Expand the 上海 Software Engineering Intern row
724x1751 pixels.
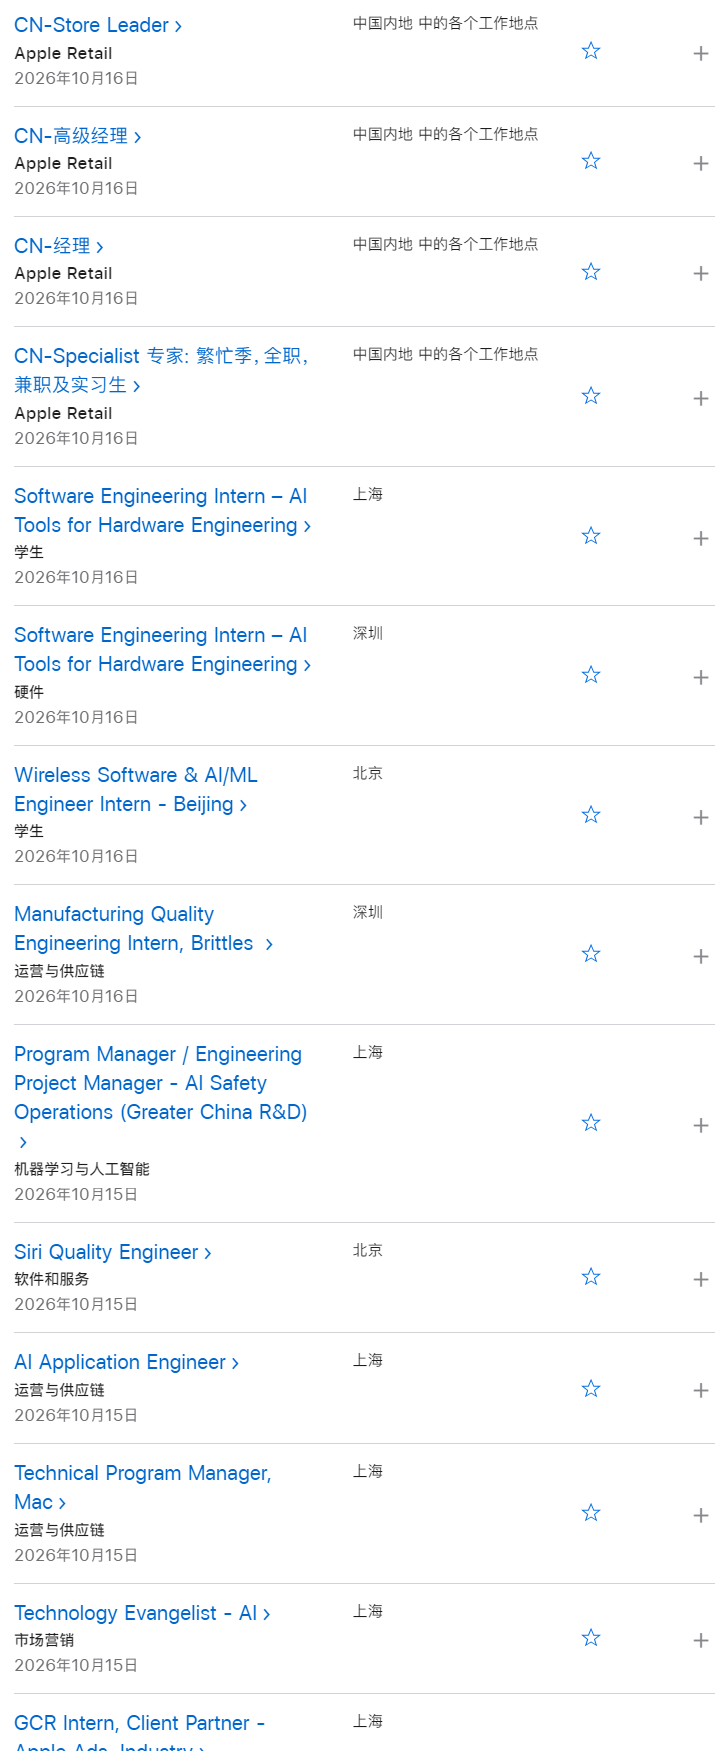[701, 538]
